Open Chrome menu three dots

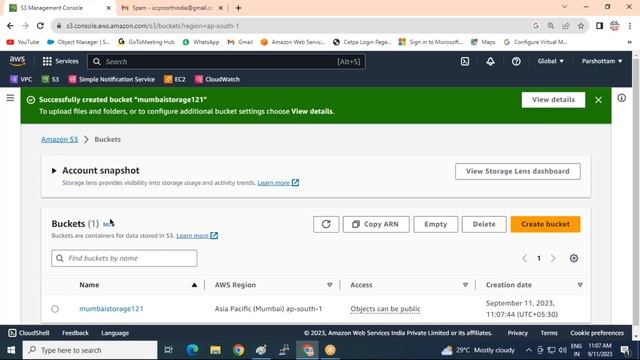[629, 26]
